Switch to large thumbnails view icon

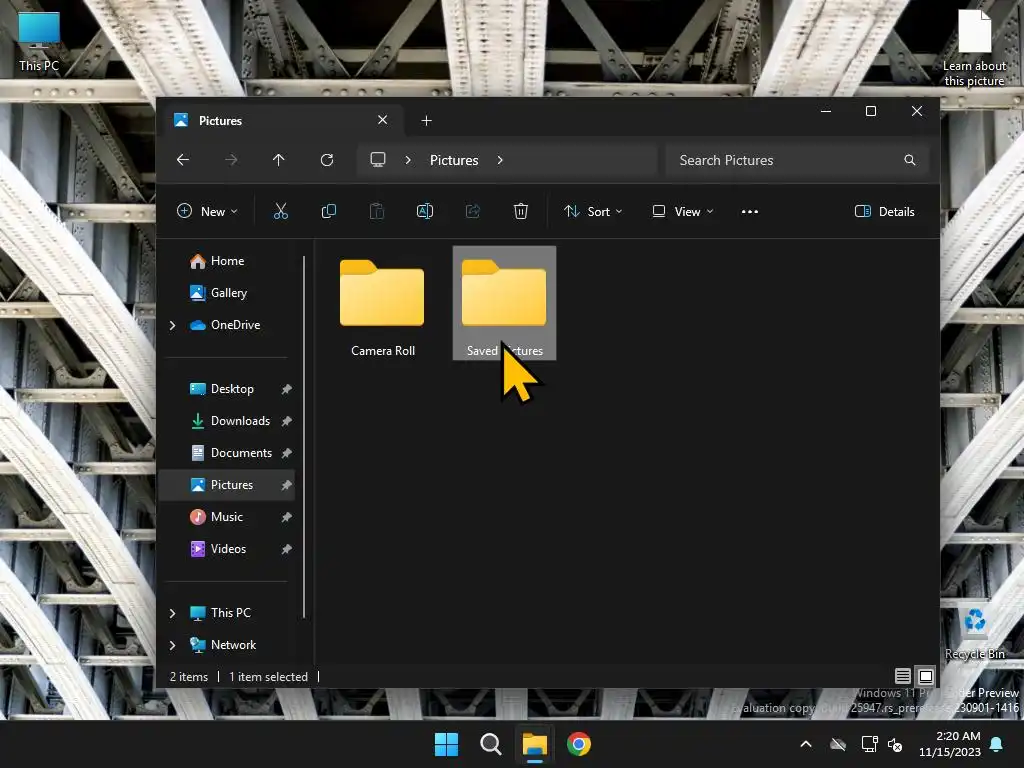tap(926, 676)
